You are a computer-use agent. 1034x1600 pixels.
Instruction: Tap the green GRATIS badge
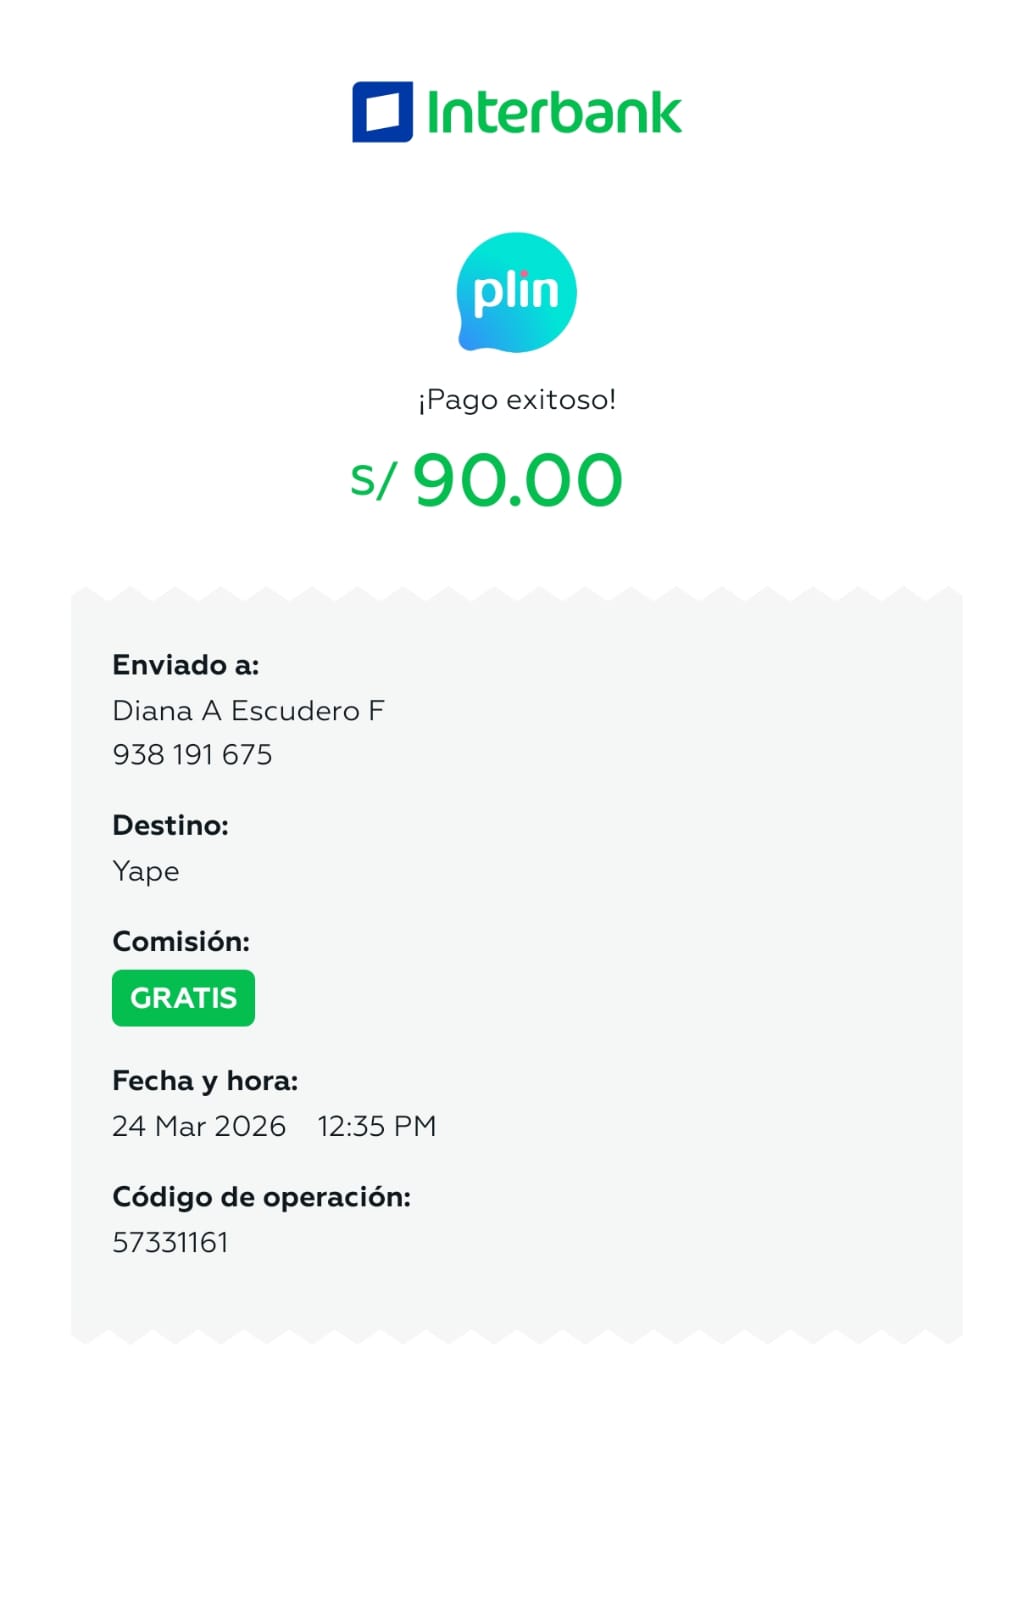click(x=183, y=998)
